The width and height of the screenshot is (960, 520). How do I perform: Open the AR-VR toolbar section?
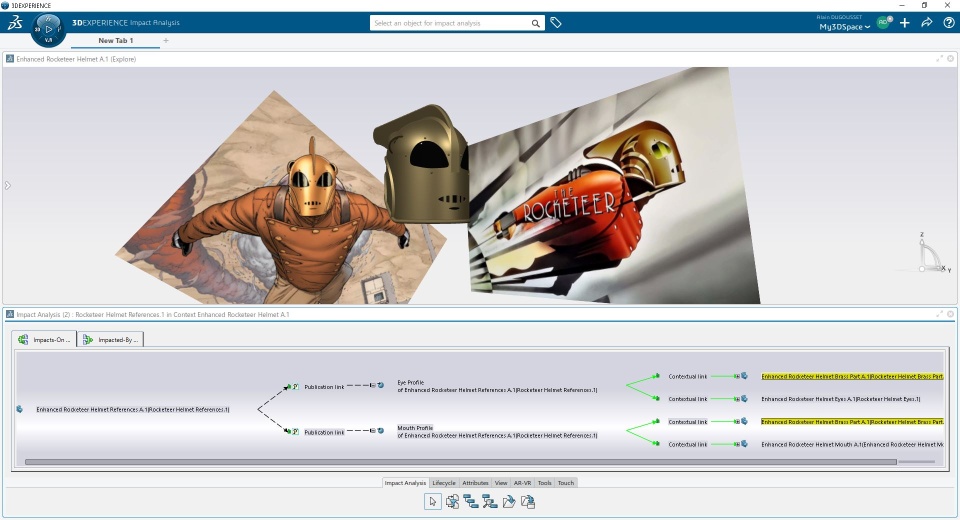(x=522, y=483)
